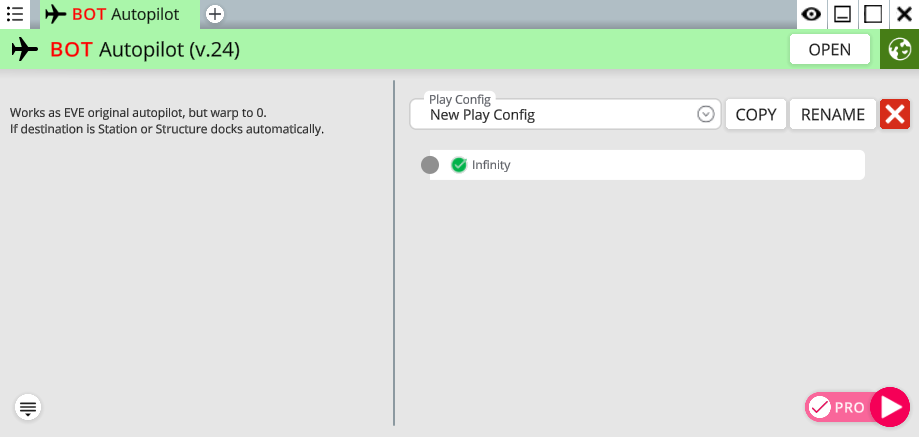Viewport: 919px width, 437px height.
Task: Click the vertical panel divider bar
Action: click(x=394, y=253)
